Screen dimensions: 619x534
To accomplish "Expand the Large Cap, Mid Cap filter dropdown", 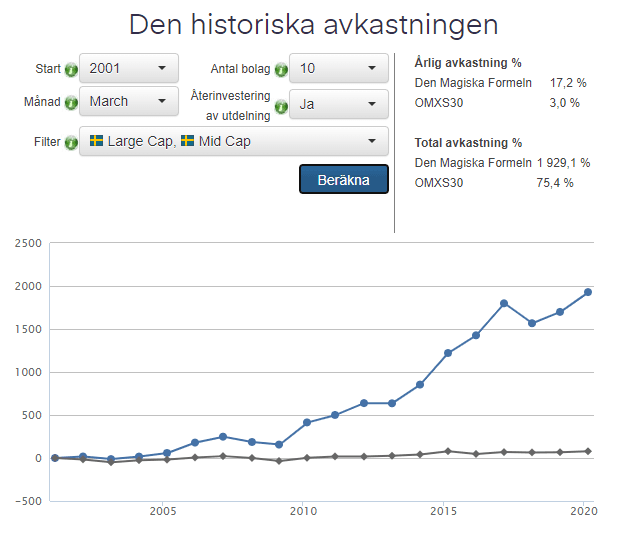I will click(233, 142).
